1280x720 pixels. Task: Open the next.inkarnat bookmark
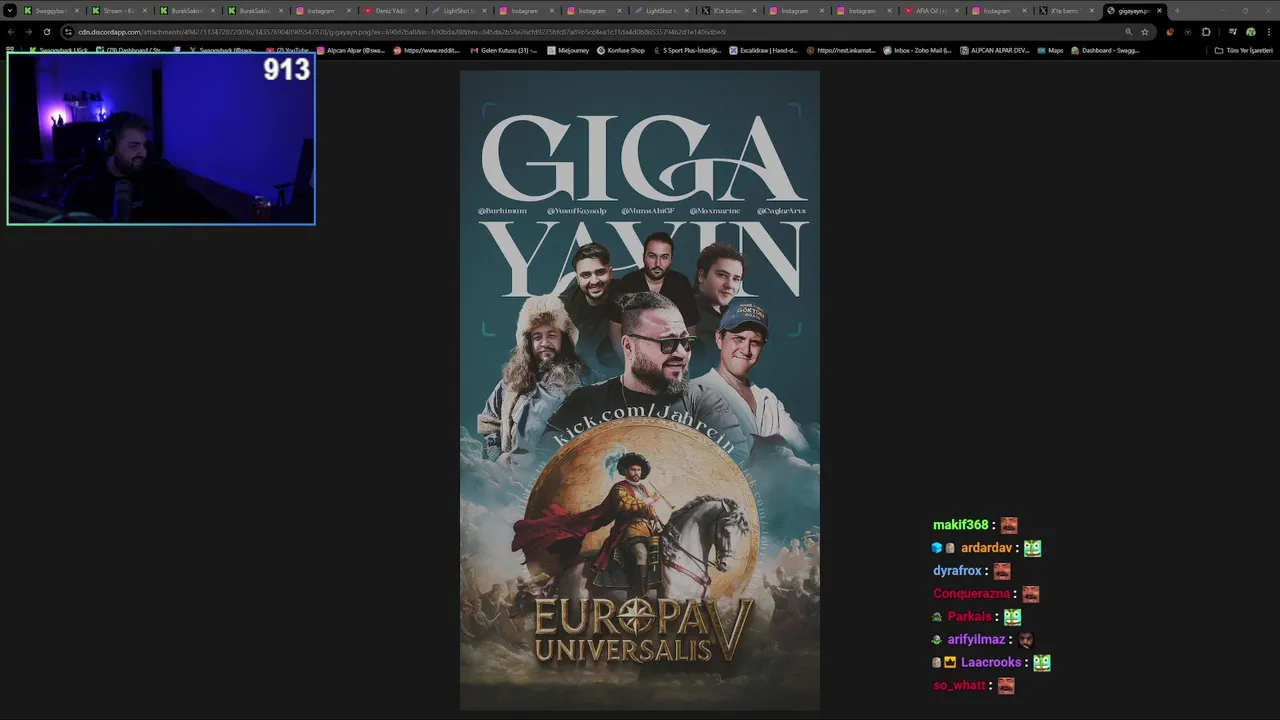[841, 50]
